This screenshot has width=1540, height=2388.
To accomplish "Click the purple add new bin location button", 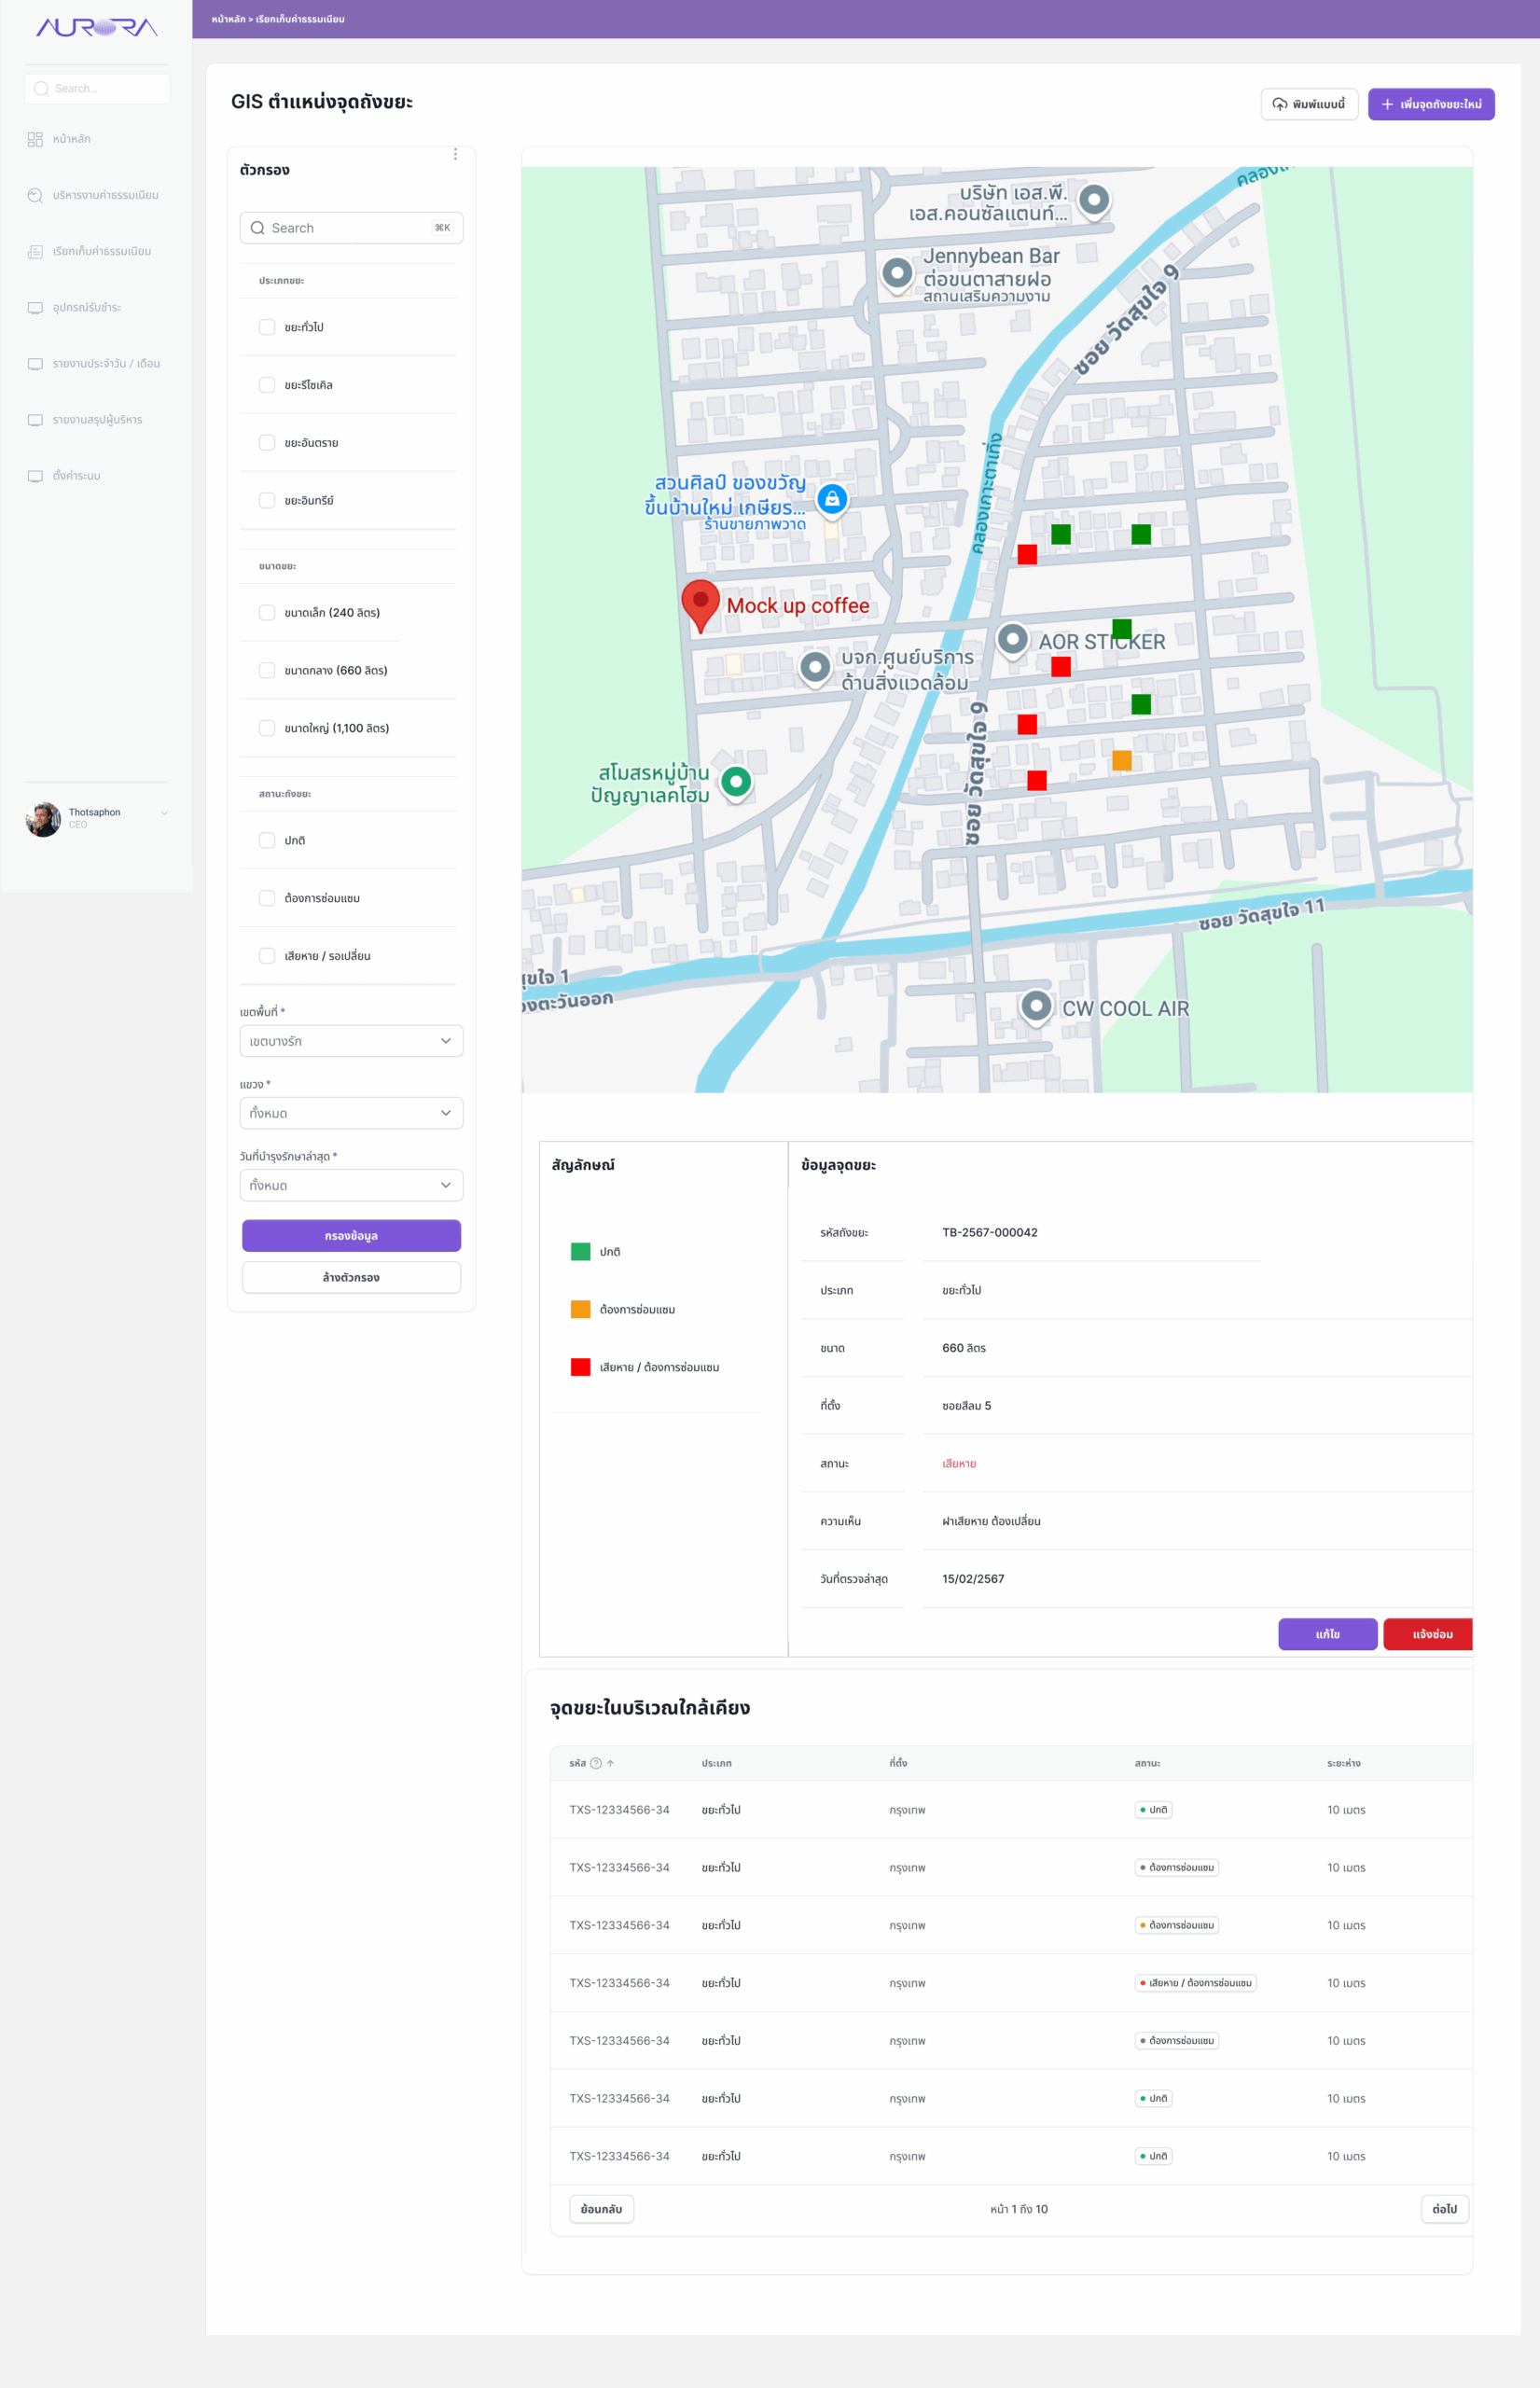I will point(1430,104).
